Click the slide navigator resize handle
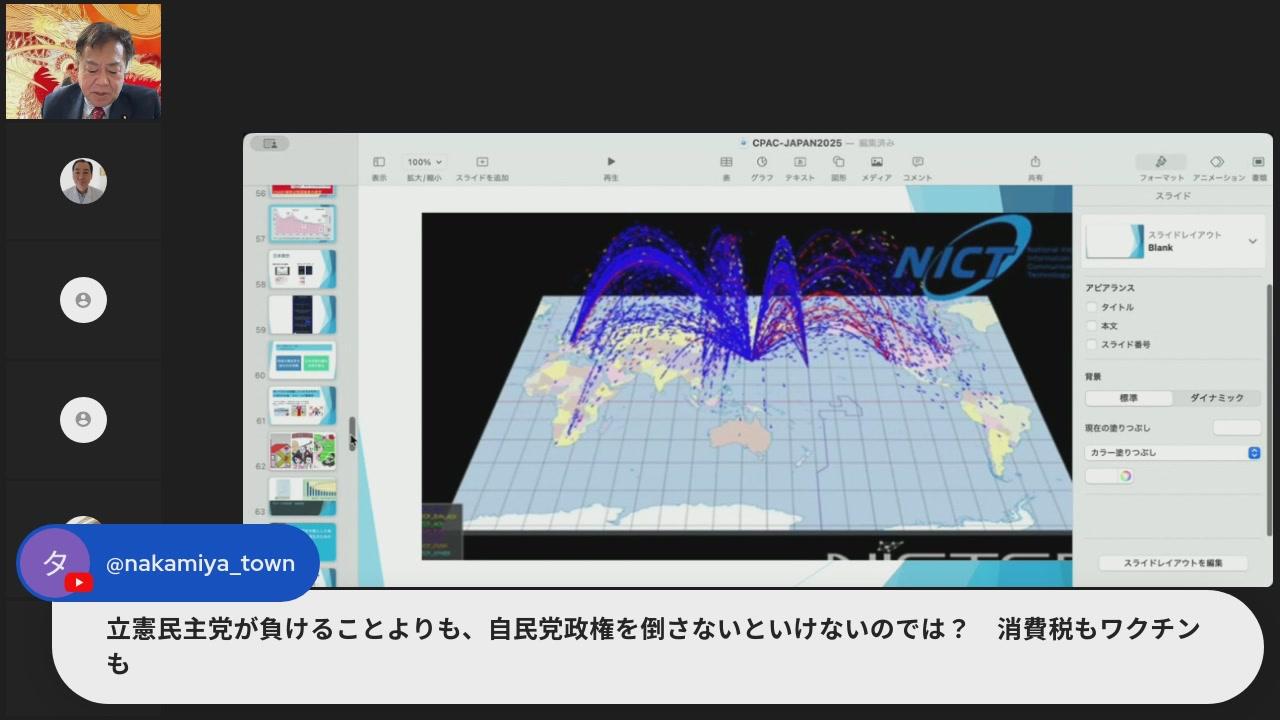The image size is (1280, 720). pyautogui.click(x=352, y=433)
